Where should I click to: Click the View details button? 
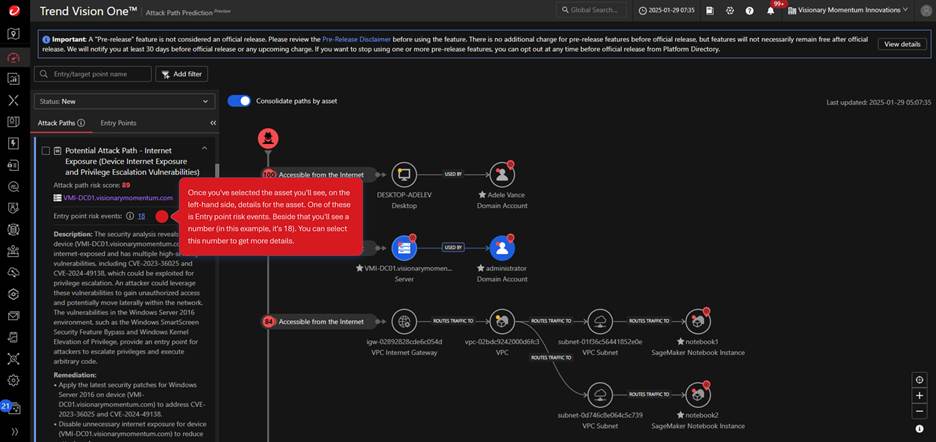pyautogui.click(x=902, y=44)
